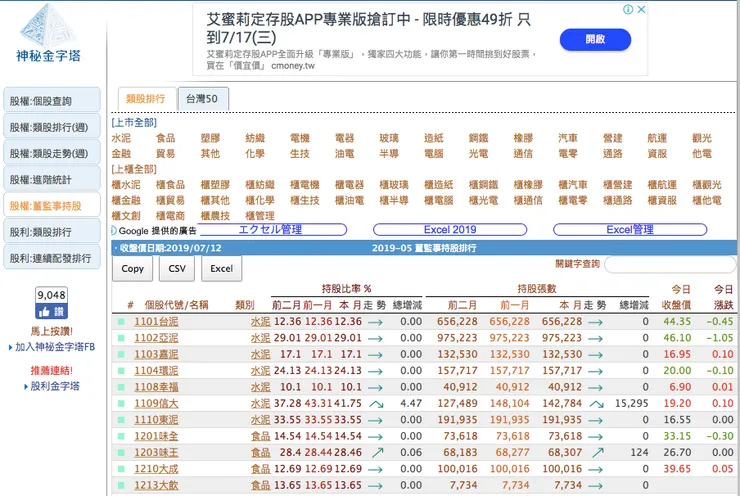Click 食品 category in 1201味全 row
Viewport: 740px width, 496px height.
[261, 436]
